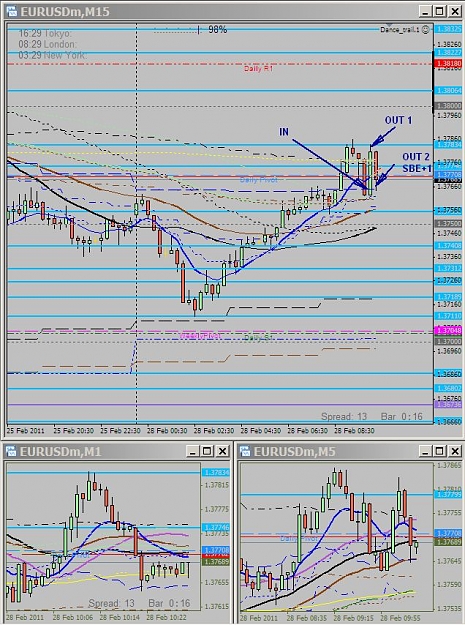Click the chart shift triangle marker on the M15 chart
This screenshot has height=625, width=465.
click(390, 25)
